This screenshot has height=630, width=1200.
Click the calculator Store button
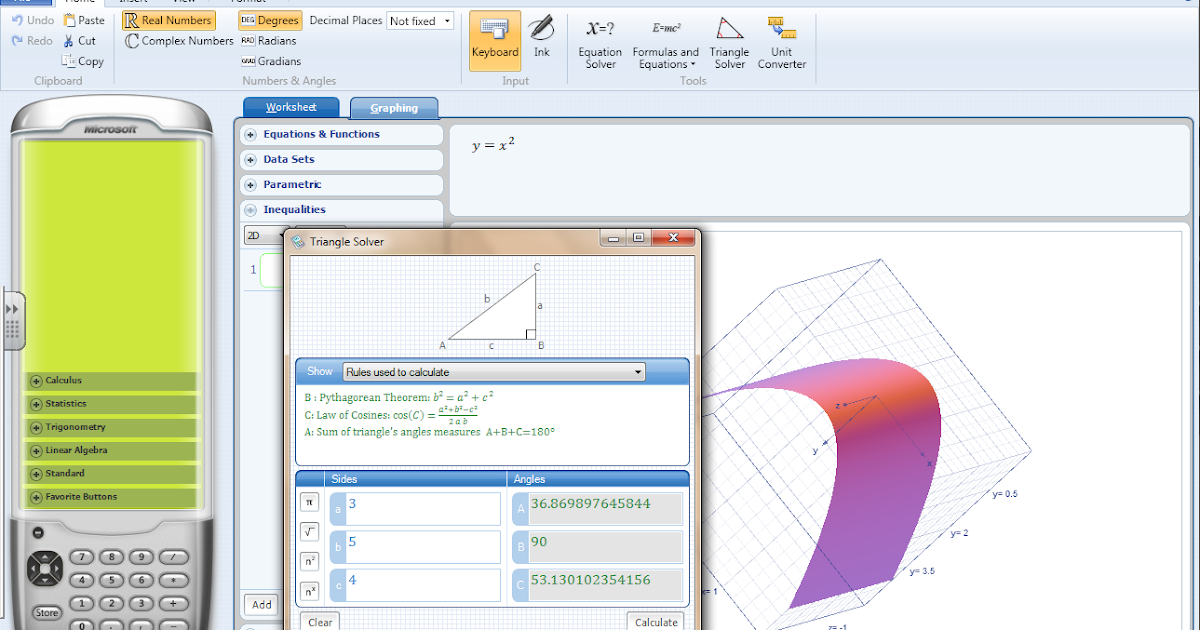click(x=46, y=612)
